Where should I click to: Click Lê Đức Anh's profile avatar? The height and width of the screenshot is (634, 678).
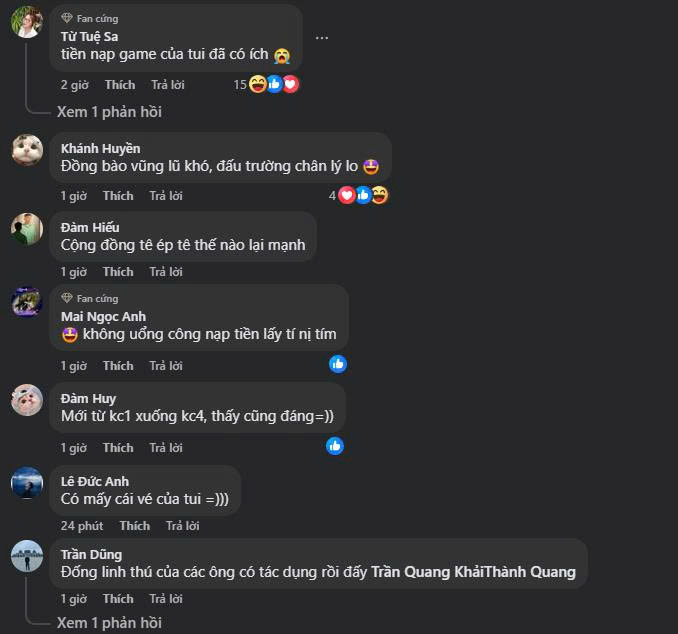27,483
